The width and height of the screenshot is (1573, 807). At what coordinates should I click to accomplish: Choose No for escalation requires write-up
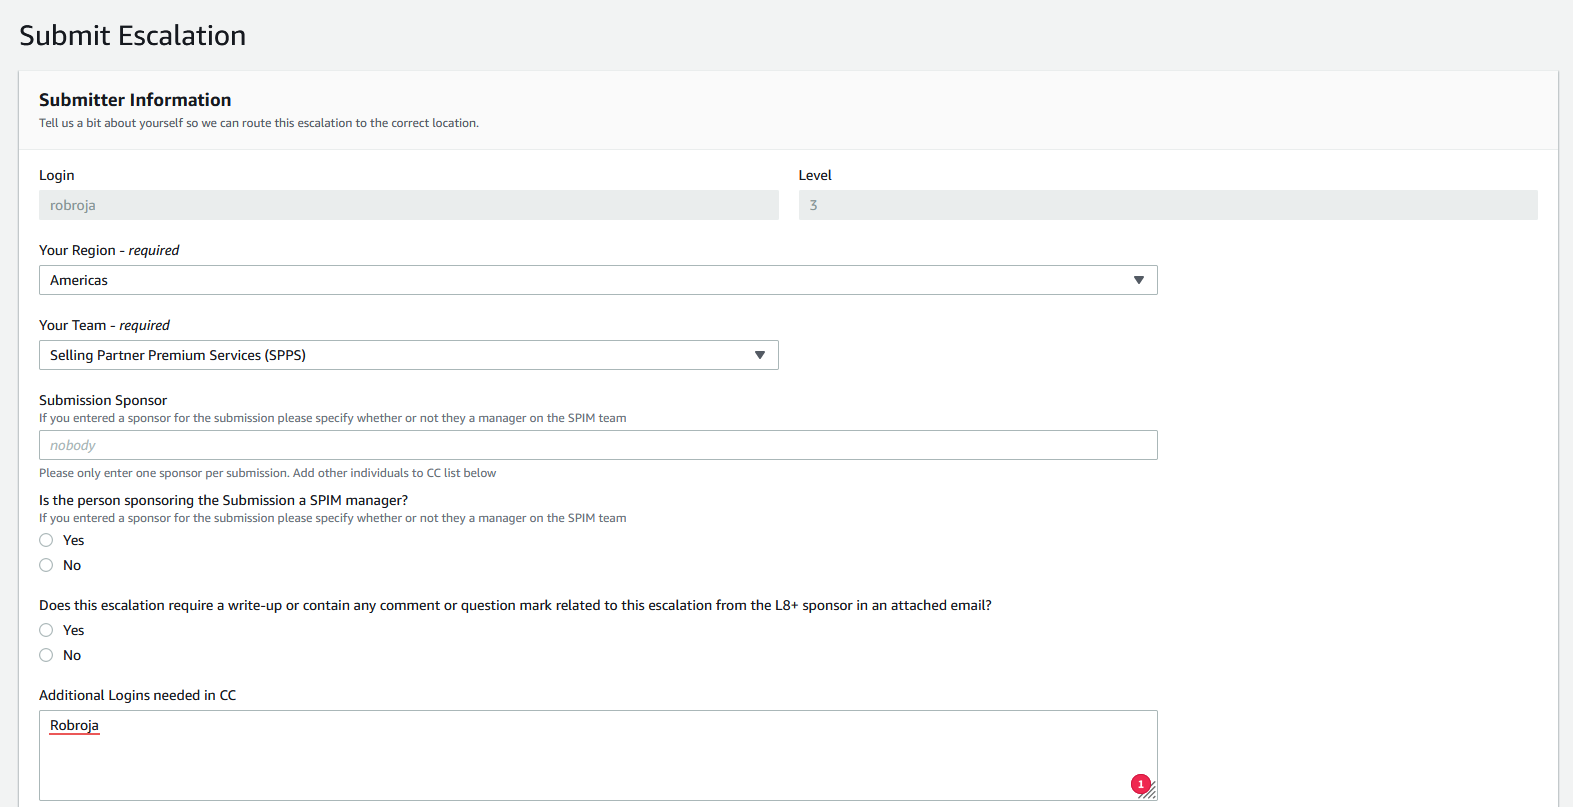coord(46,655)
